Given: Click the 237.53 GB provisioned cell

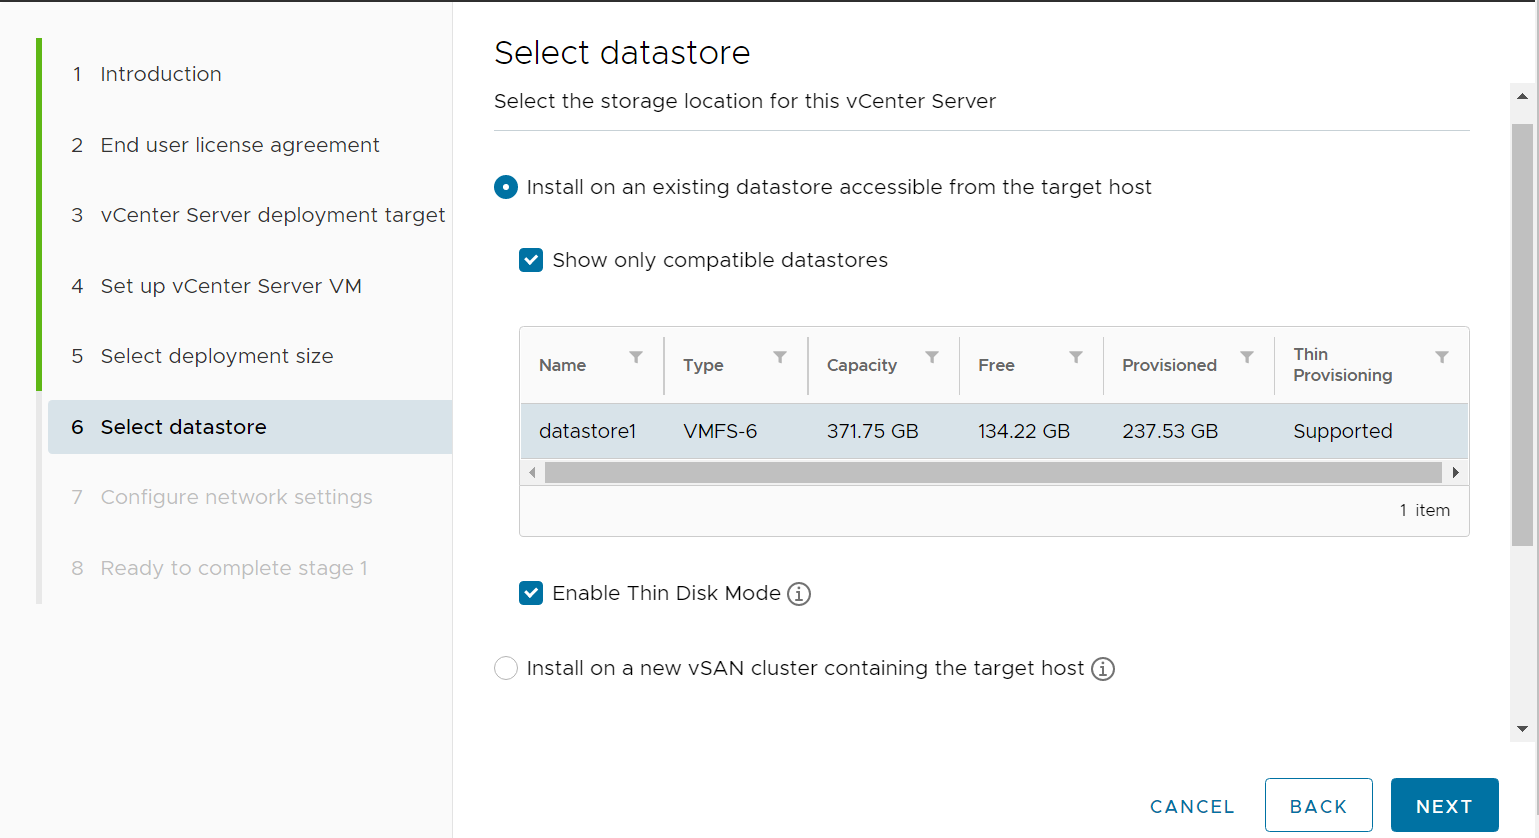Looking at the screenshot, I should click(1170, 431).
